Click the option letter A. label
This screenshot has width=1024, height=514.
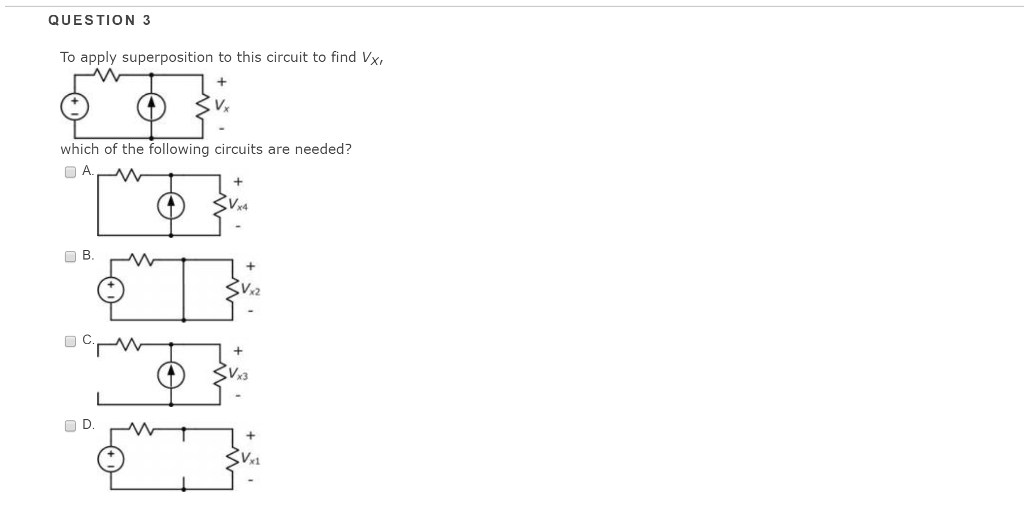pyautogui.click(x=88, y=171)
